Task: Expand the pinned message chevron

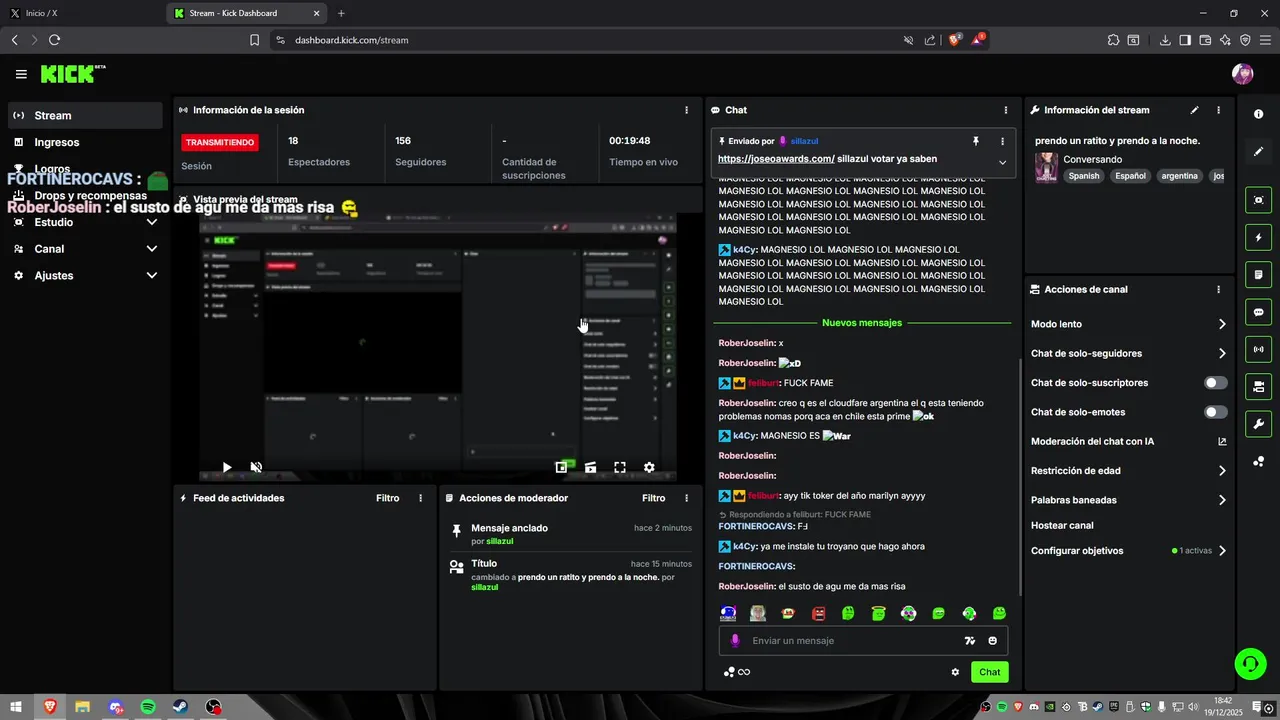Action: tap(1002, 162)
